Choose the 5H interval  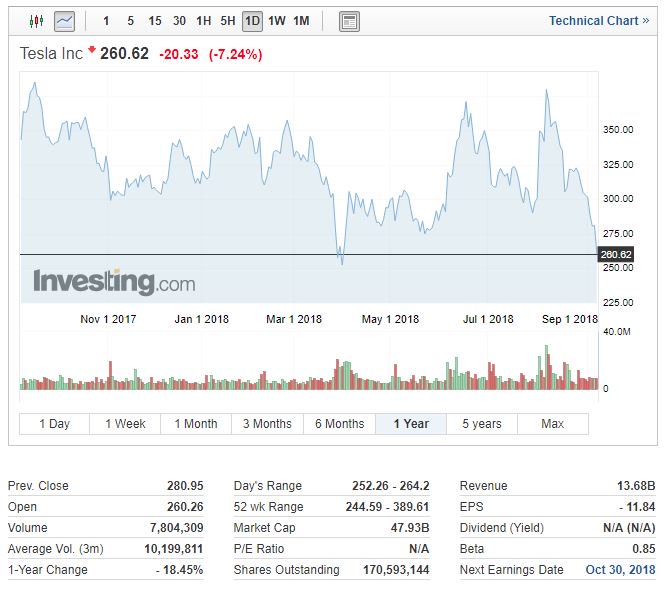point(228,21)
